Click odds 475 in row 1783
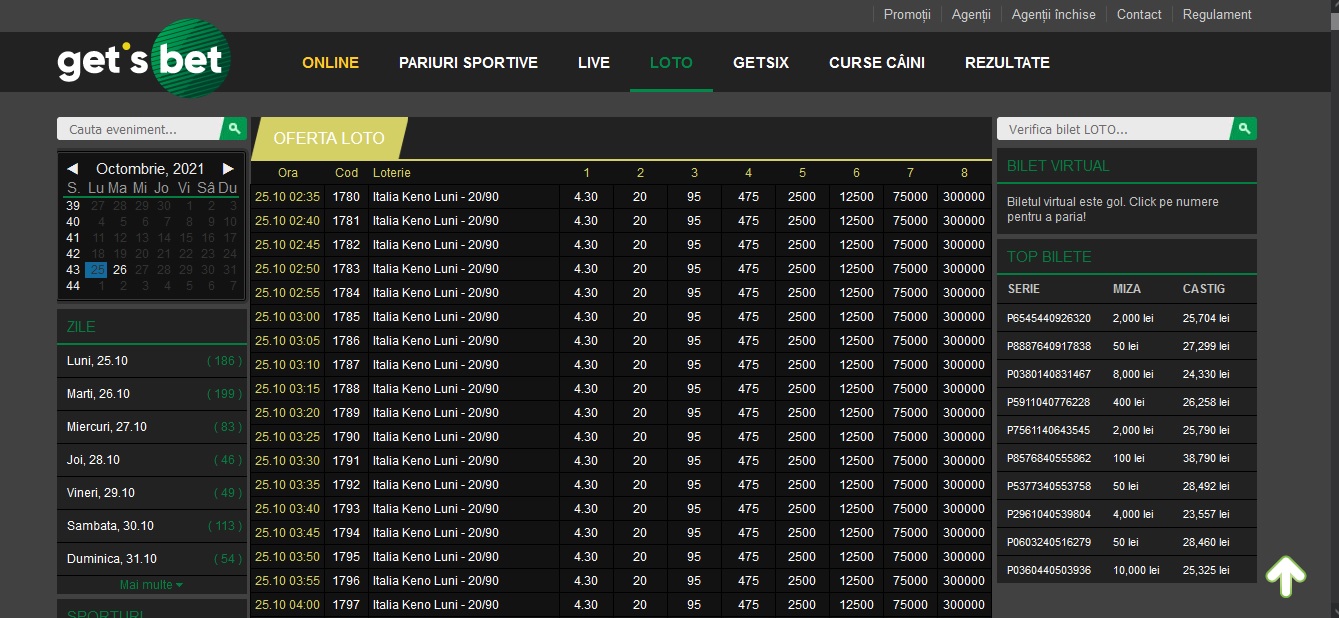Screen dimensions: 1339x618 [x=748, y=269]
